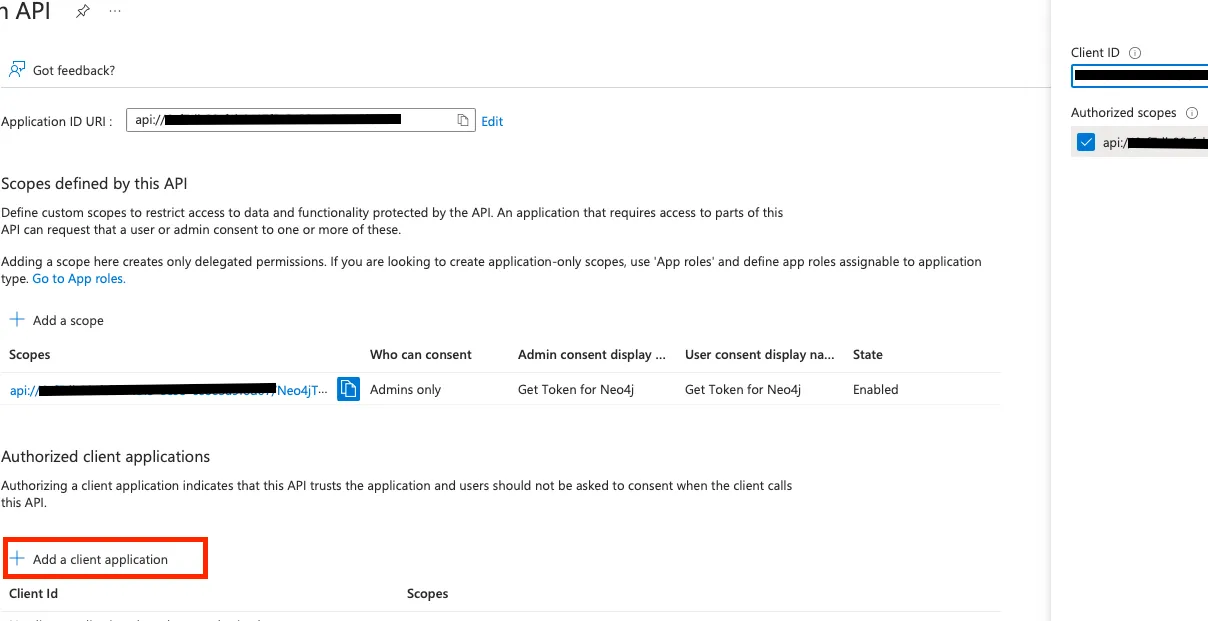The height and width of the screenshot is (621, 1208).
Task: Click Add a client application
Action: [x=100, y=559]
